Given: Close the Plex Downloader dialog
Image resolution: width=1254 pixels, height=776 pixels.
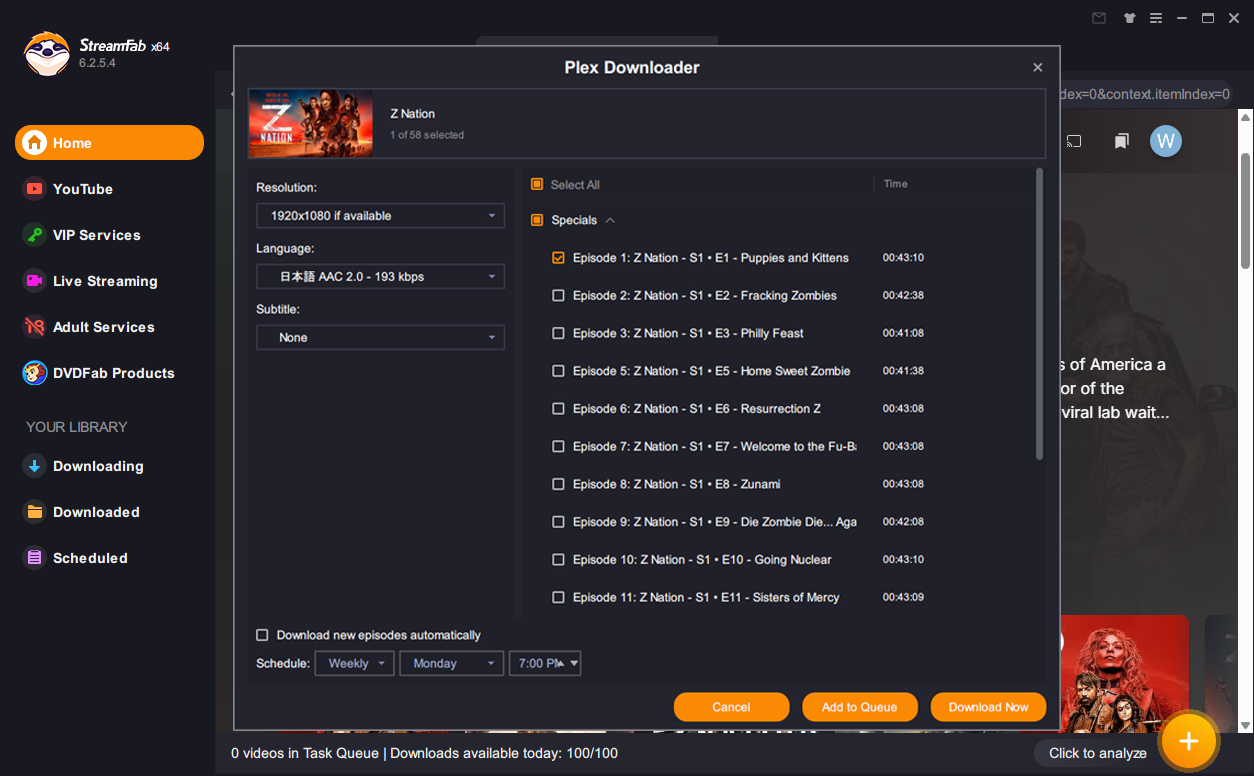Looking at the screenshot, I should click(1037, 68).
